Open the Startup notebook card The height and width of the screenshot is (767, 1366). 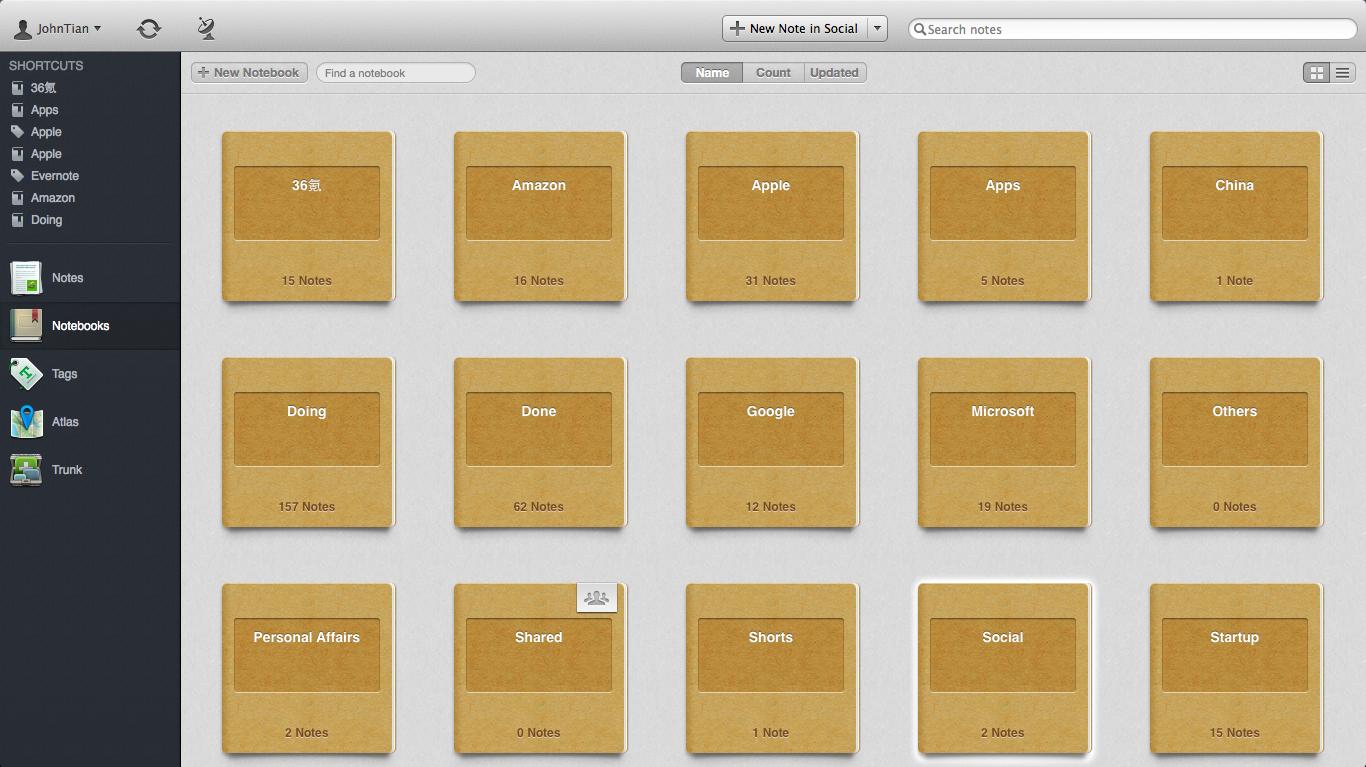click(1236, 667)
